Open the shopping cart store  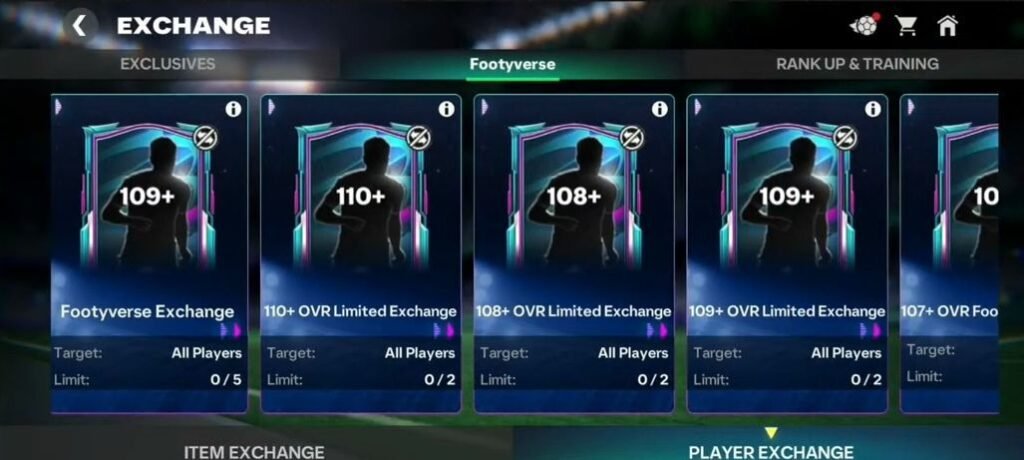[x=906, y=26]
